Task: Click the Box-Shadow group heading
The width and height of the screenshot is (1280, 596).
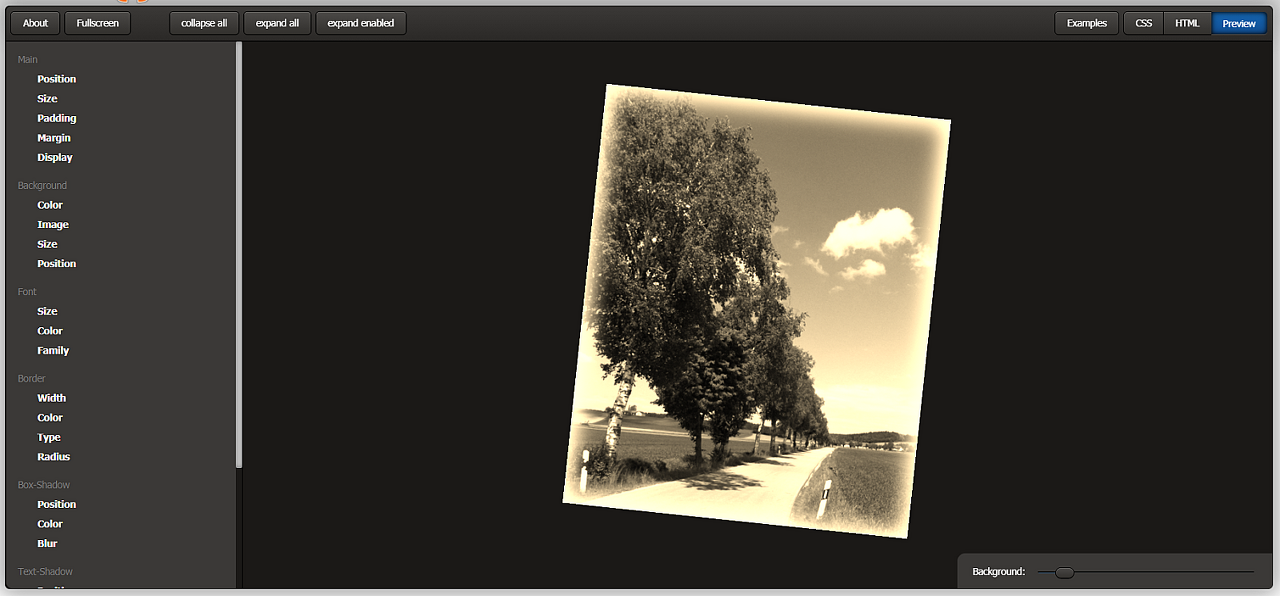Action: (x=44, y=485)
